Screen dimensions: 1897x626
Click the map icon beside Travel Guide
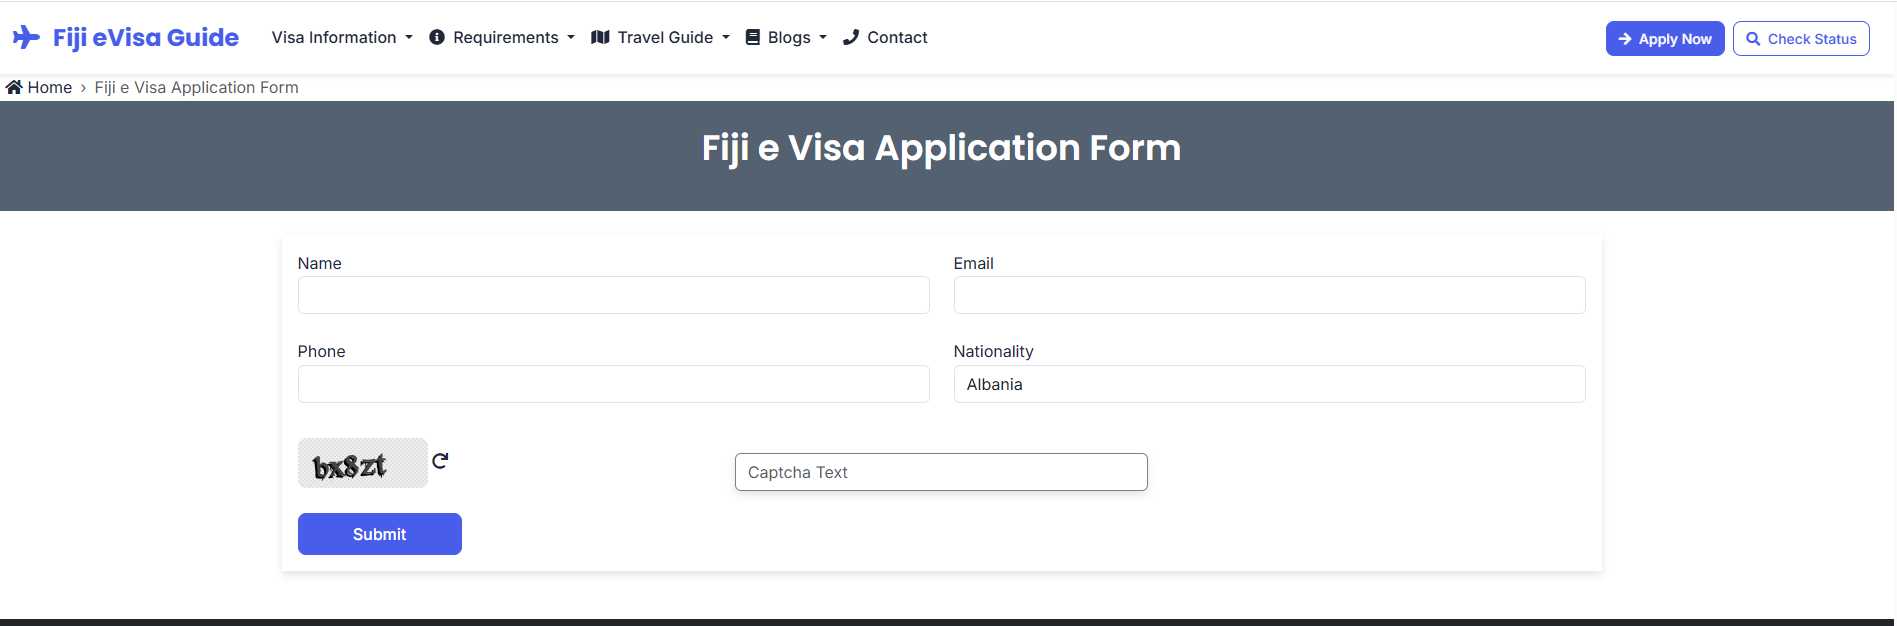(600, 37)
